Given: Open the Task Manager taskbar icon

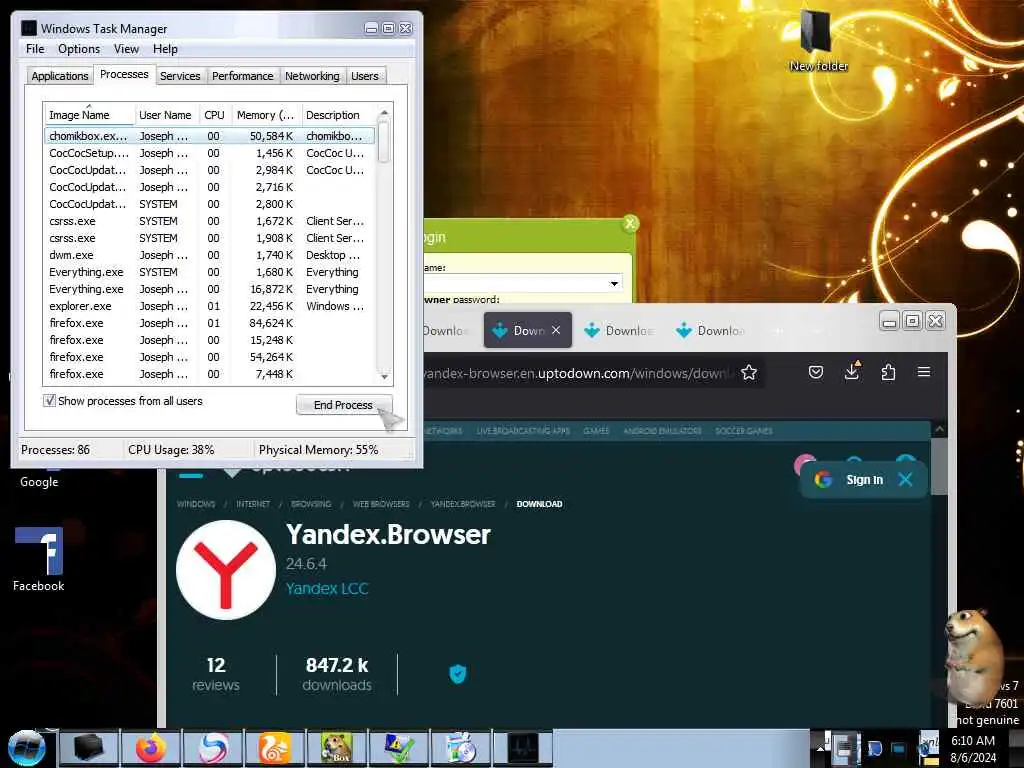Looking at the screenshot, I should [522, 748].
